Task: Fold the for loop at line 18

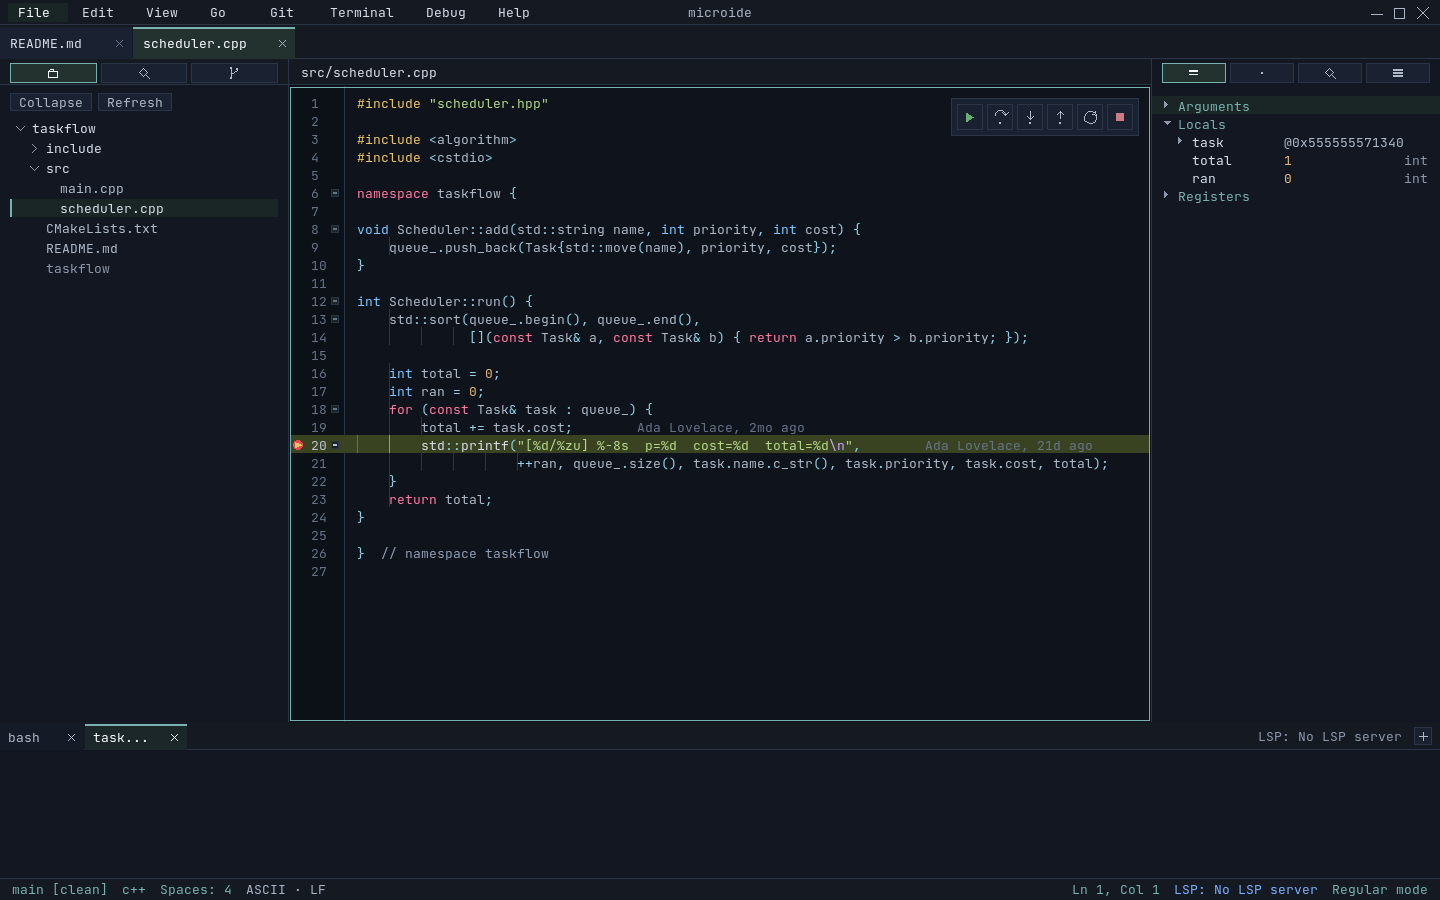Action: coord(335,409)
